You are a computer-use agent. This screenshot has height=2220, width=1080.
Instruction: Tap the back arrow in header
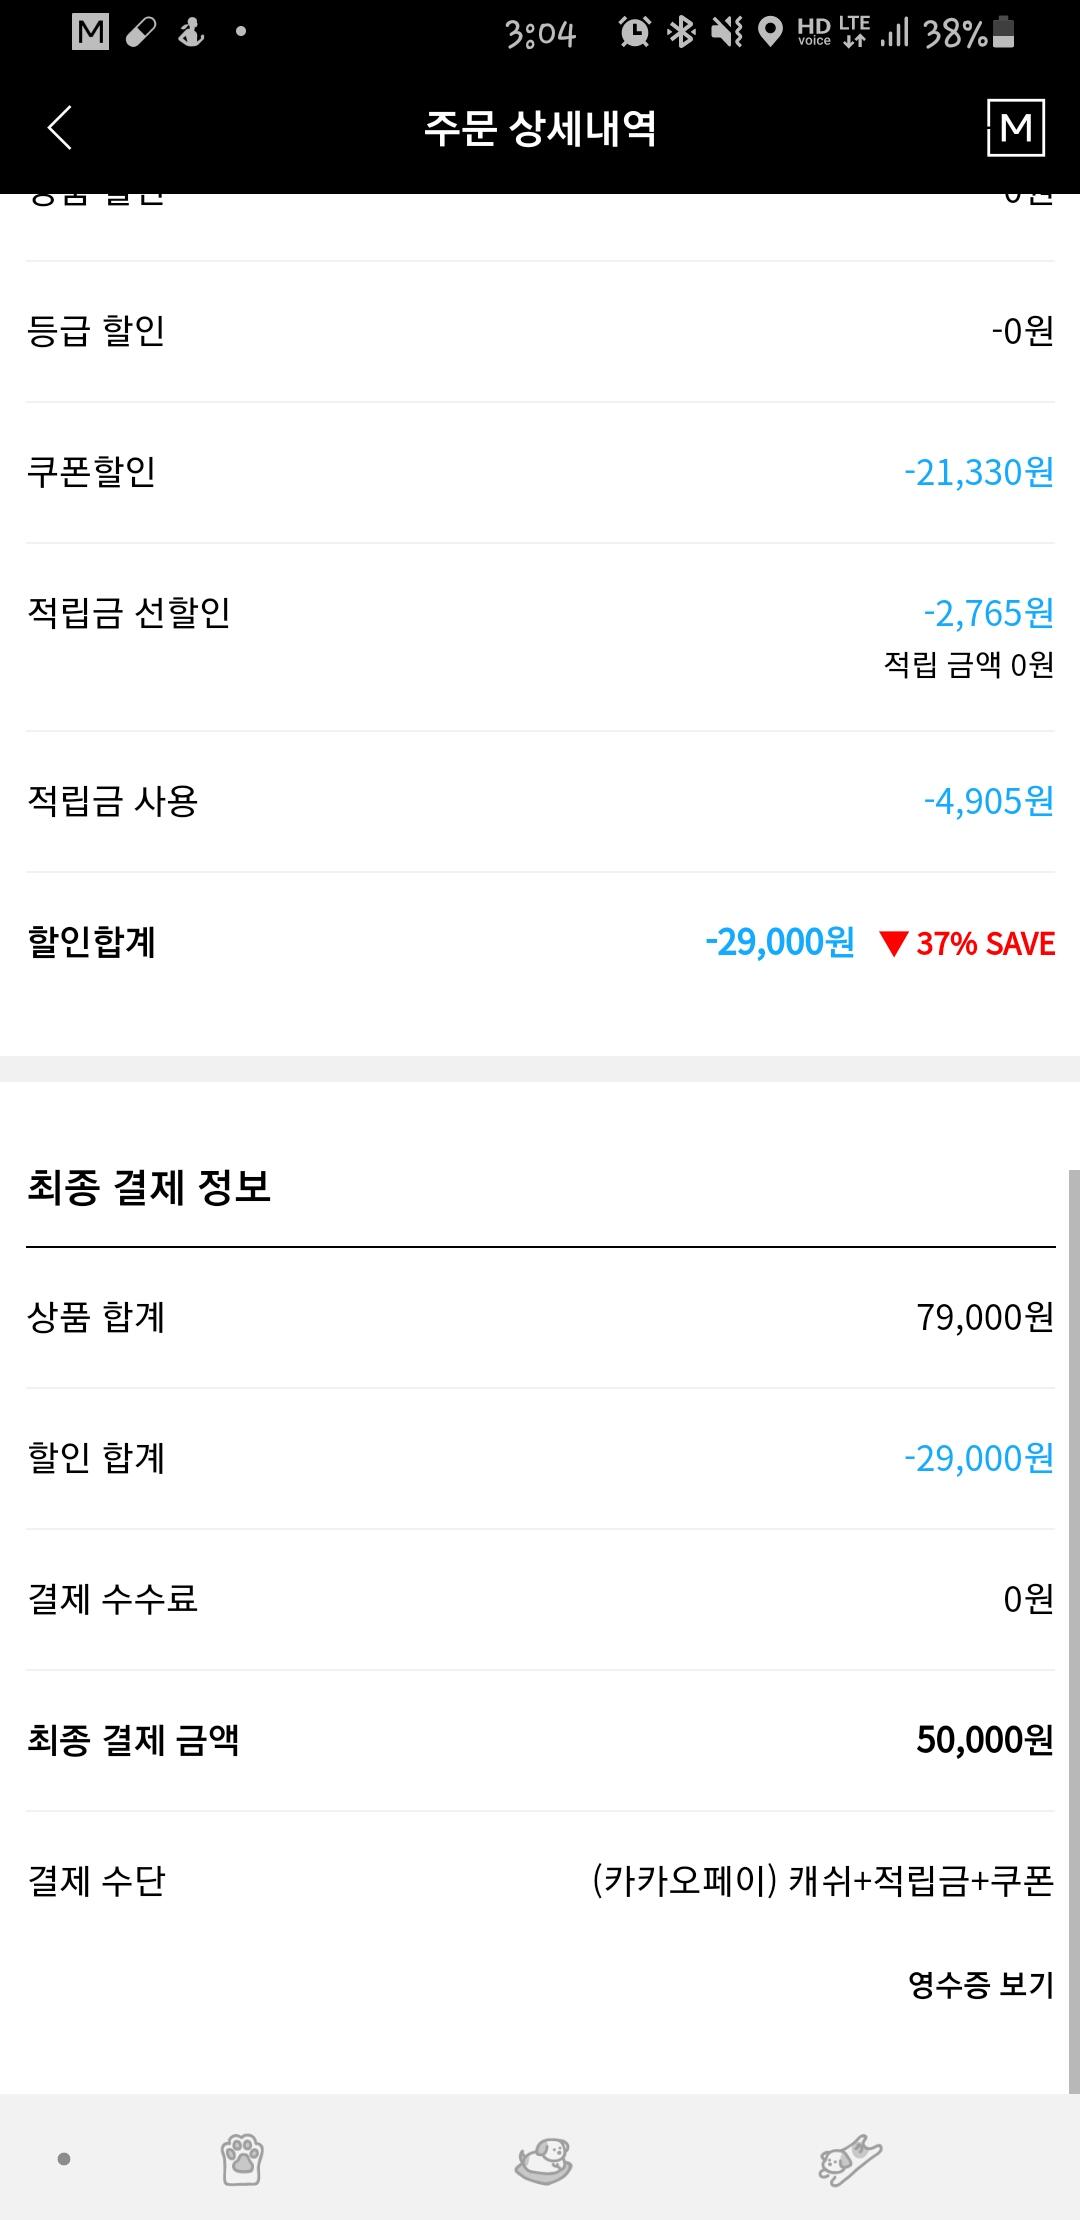tap(60, 128)
